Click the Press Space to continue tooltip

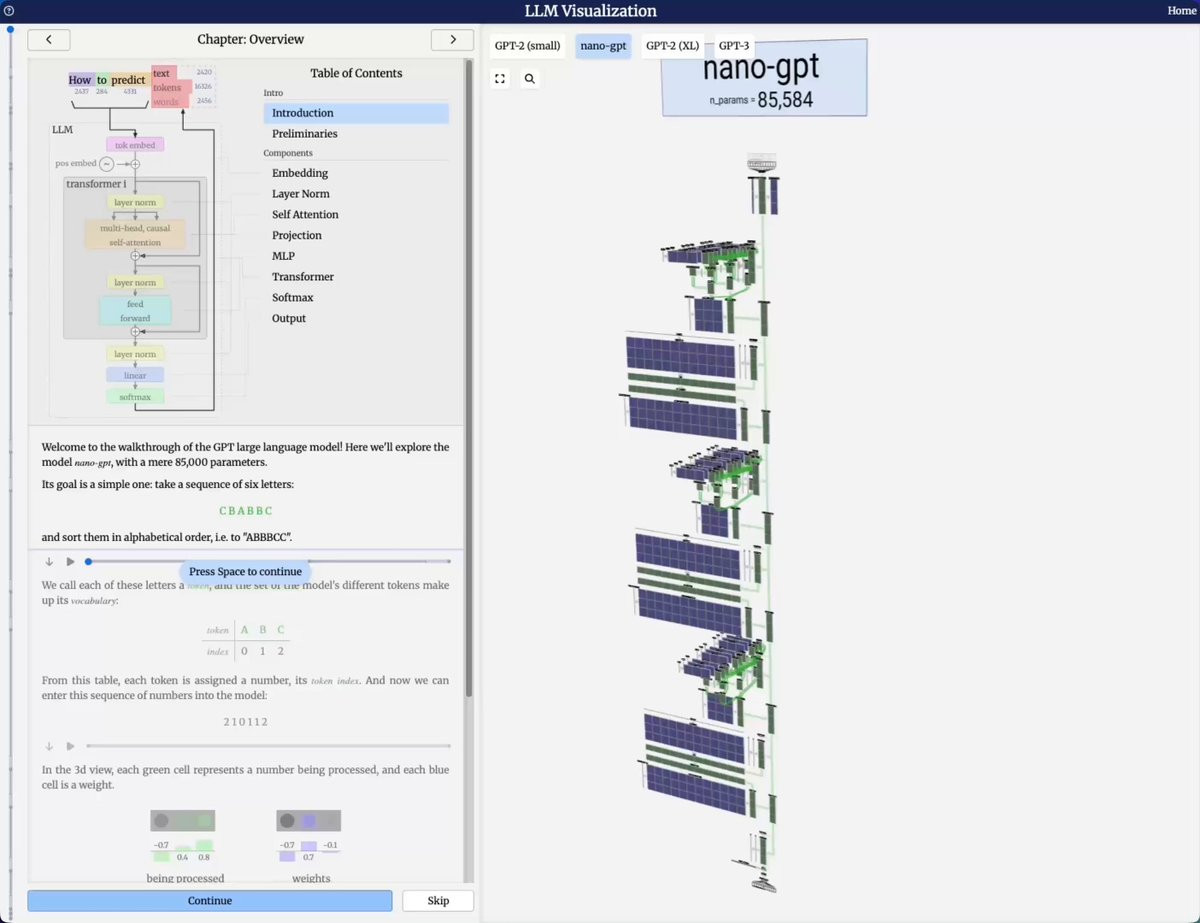coord(245,572)
